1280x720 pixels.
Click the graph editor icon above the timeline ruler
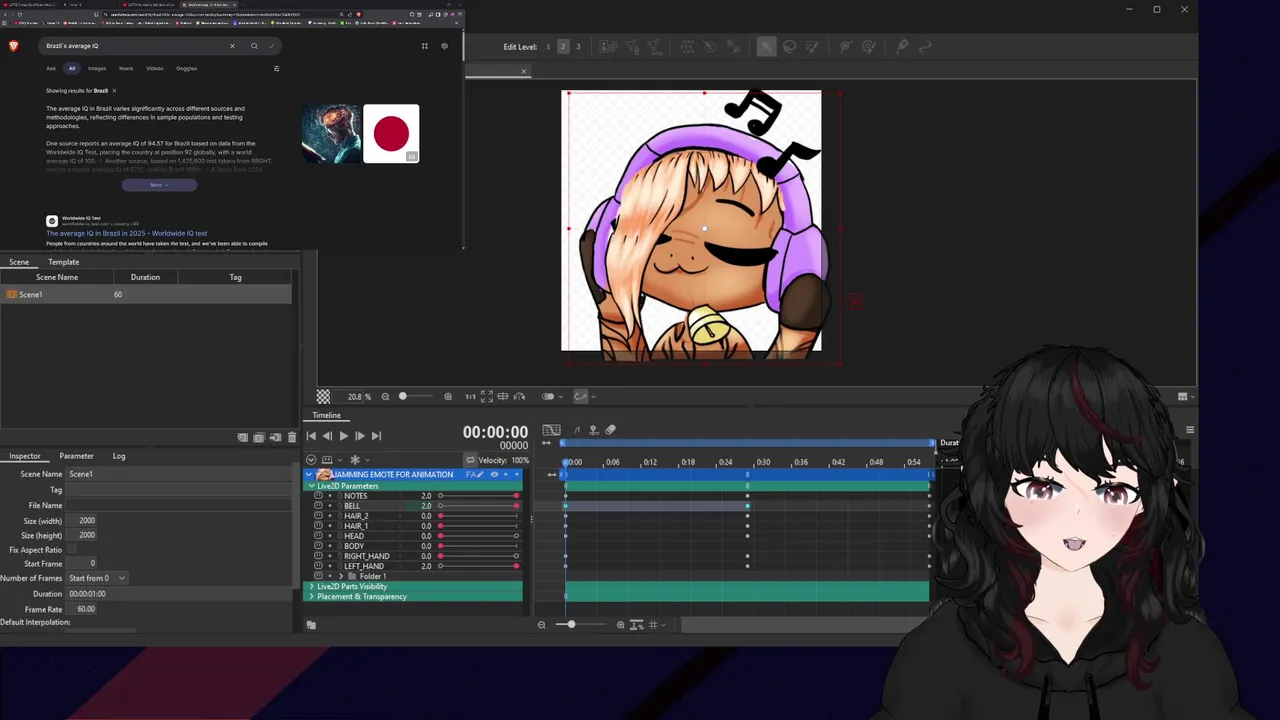click(551, 430)
